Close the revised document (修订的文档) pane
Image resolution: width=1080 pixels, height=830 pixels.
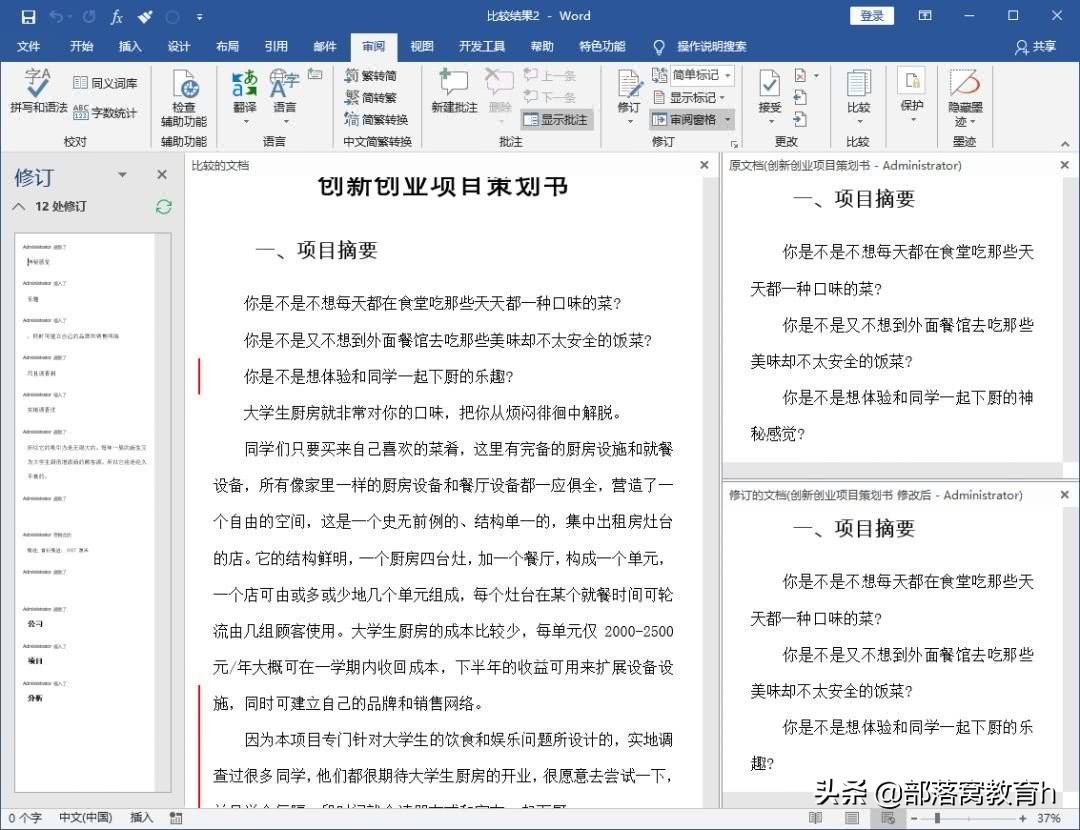point(1064,495)
